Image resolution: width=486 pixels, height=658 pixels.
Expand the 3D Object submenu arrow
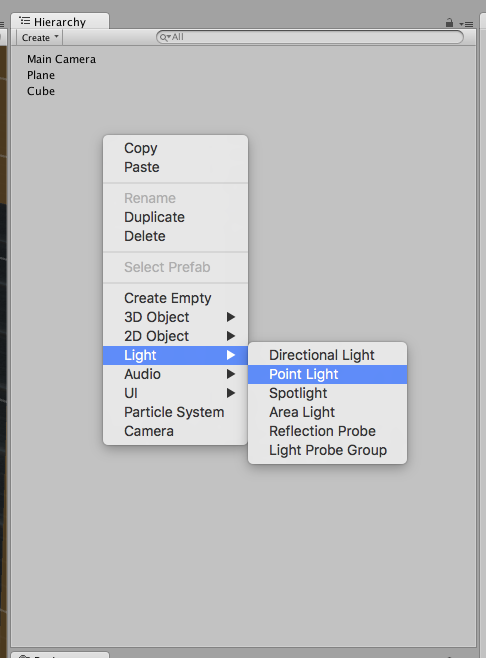tap(230, 317)
